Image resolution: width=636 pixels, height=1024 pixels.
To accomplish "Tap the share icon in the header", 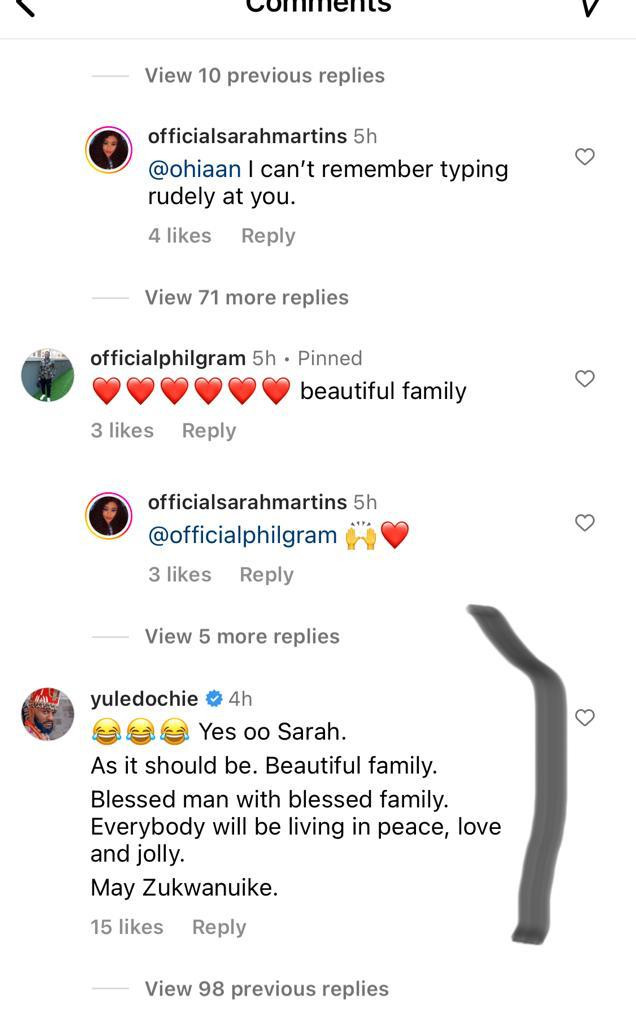I will click(590, 8).
